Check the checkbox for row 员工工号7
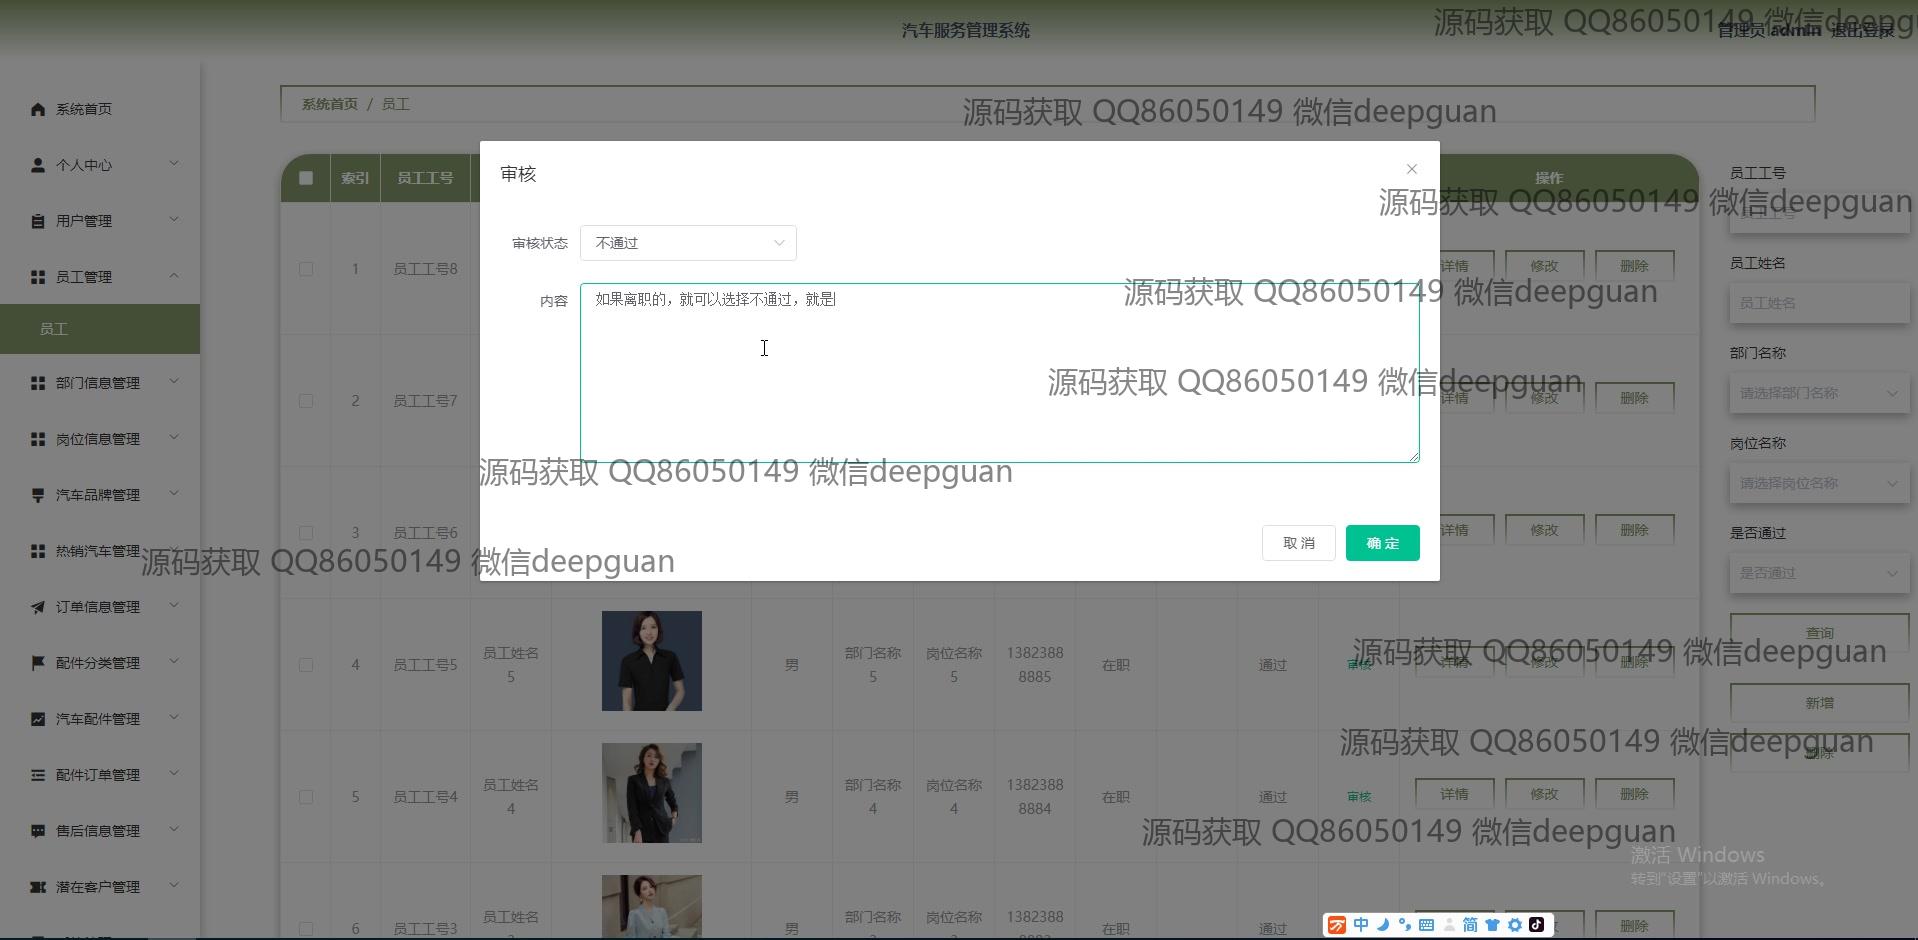The height and width of the screenshot is (940, 1918). (x=306, y=401)
